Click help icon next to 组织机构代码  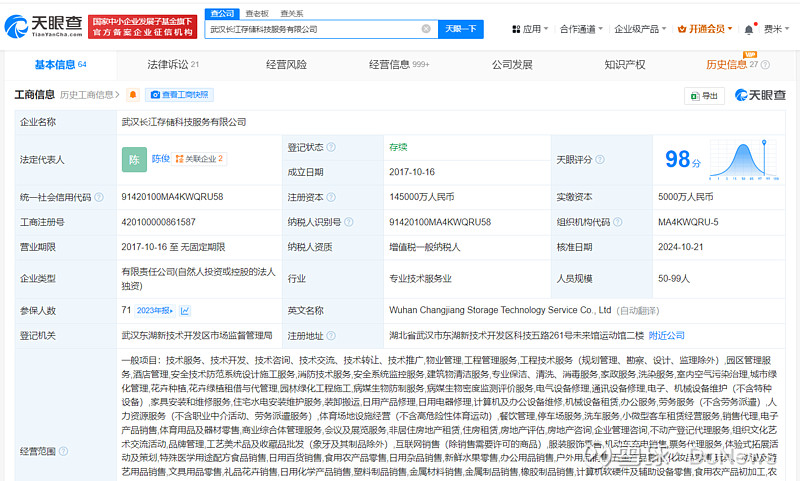point(617,222)
